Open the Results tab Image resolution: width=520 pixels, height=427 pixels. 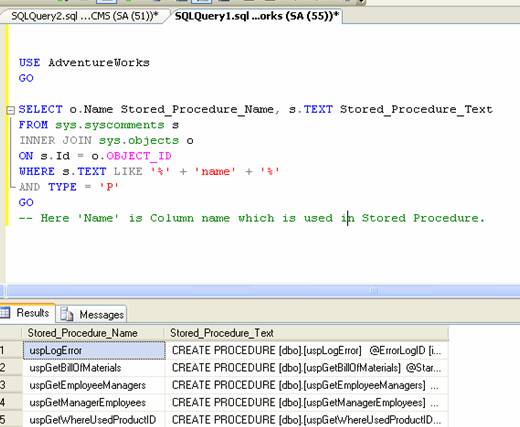coord(27,313)
